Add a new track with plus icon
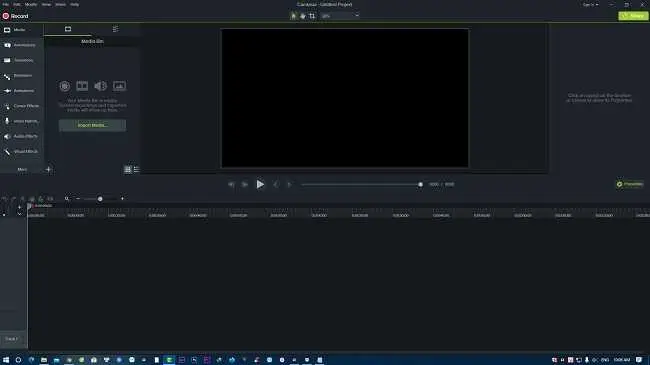The height and width of the screenshot is (365, 650). [x=19, y=207]
